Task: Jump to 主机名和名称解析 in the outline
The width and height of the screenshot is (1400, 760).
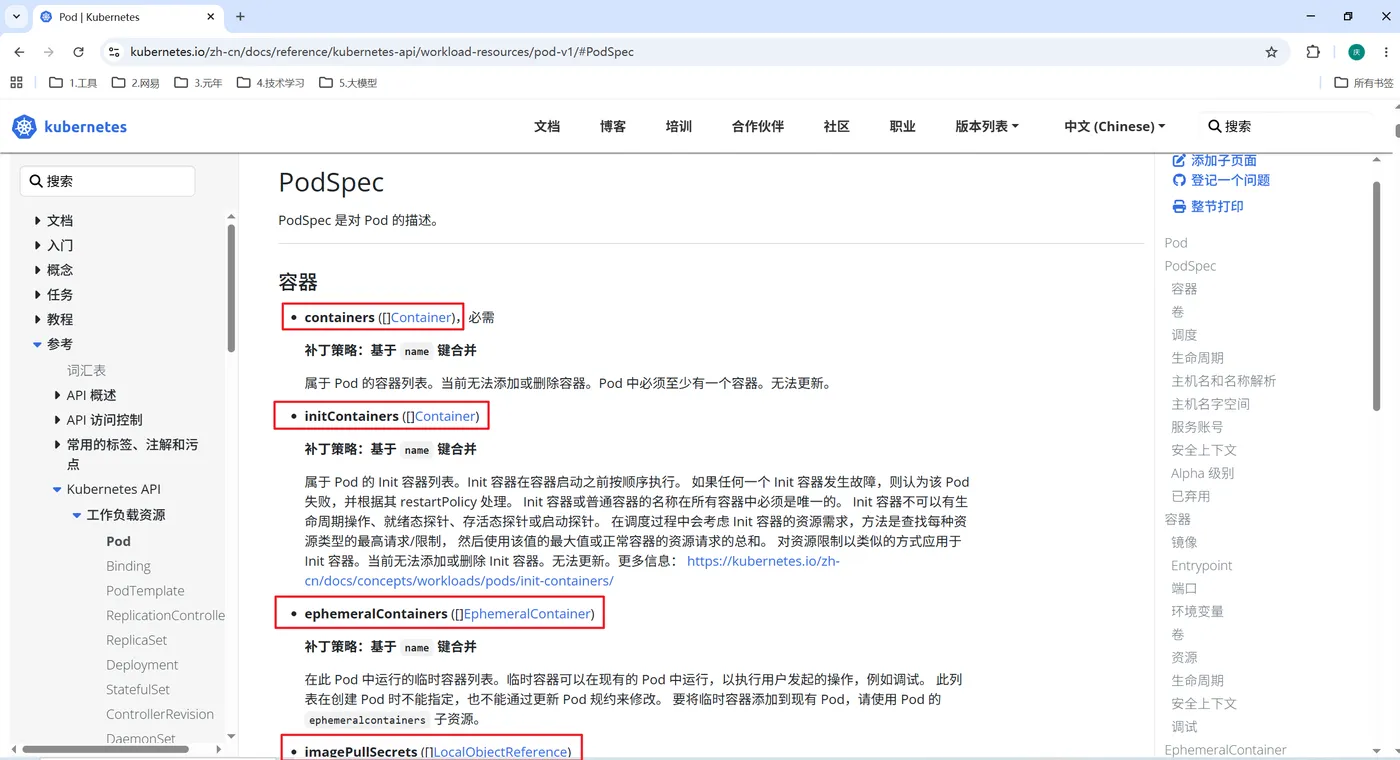Action: coord(1223,381)
